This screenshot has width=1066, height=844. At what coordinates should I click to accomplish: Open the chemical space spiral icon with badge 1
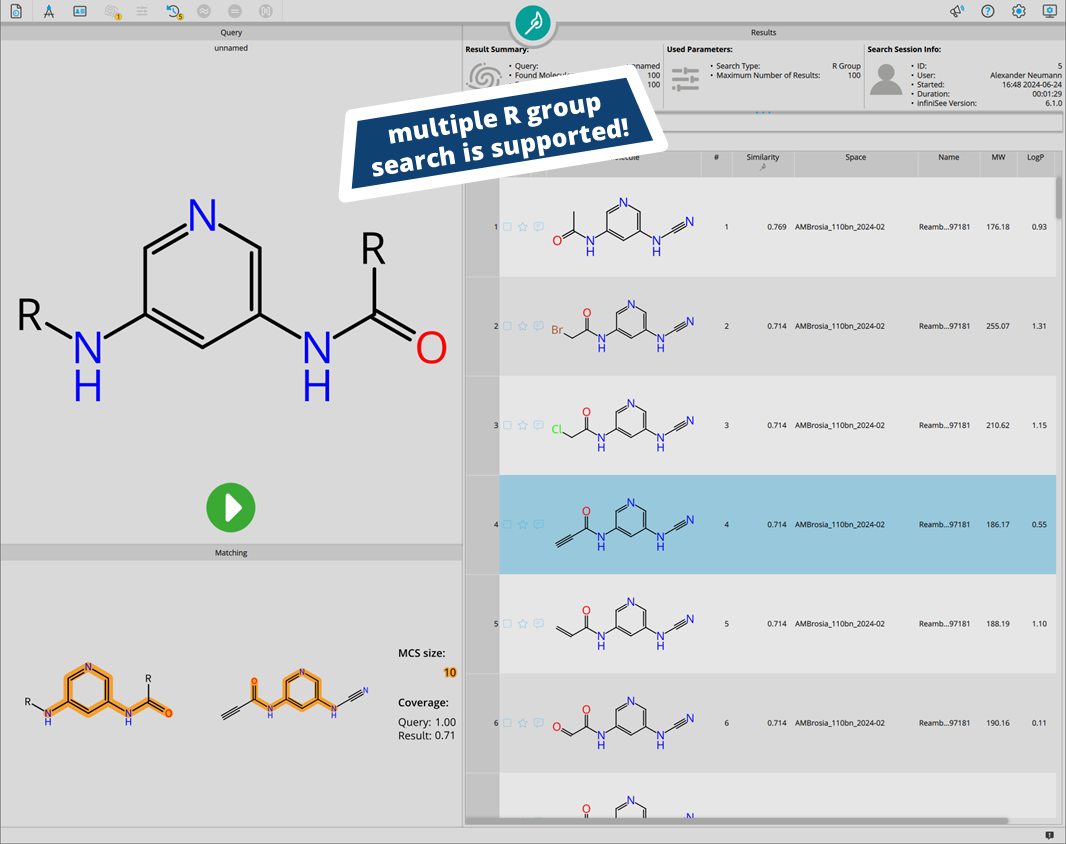[x=109, y=11]
